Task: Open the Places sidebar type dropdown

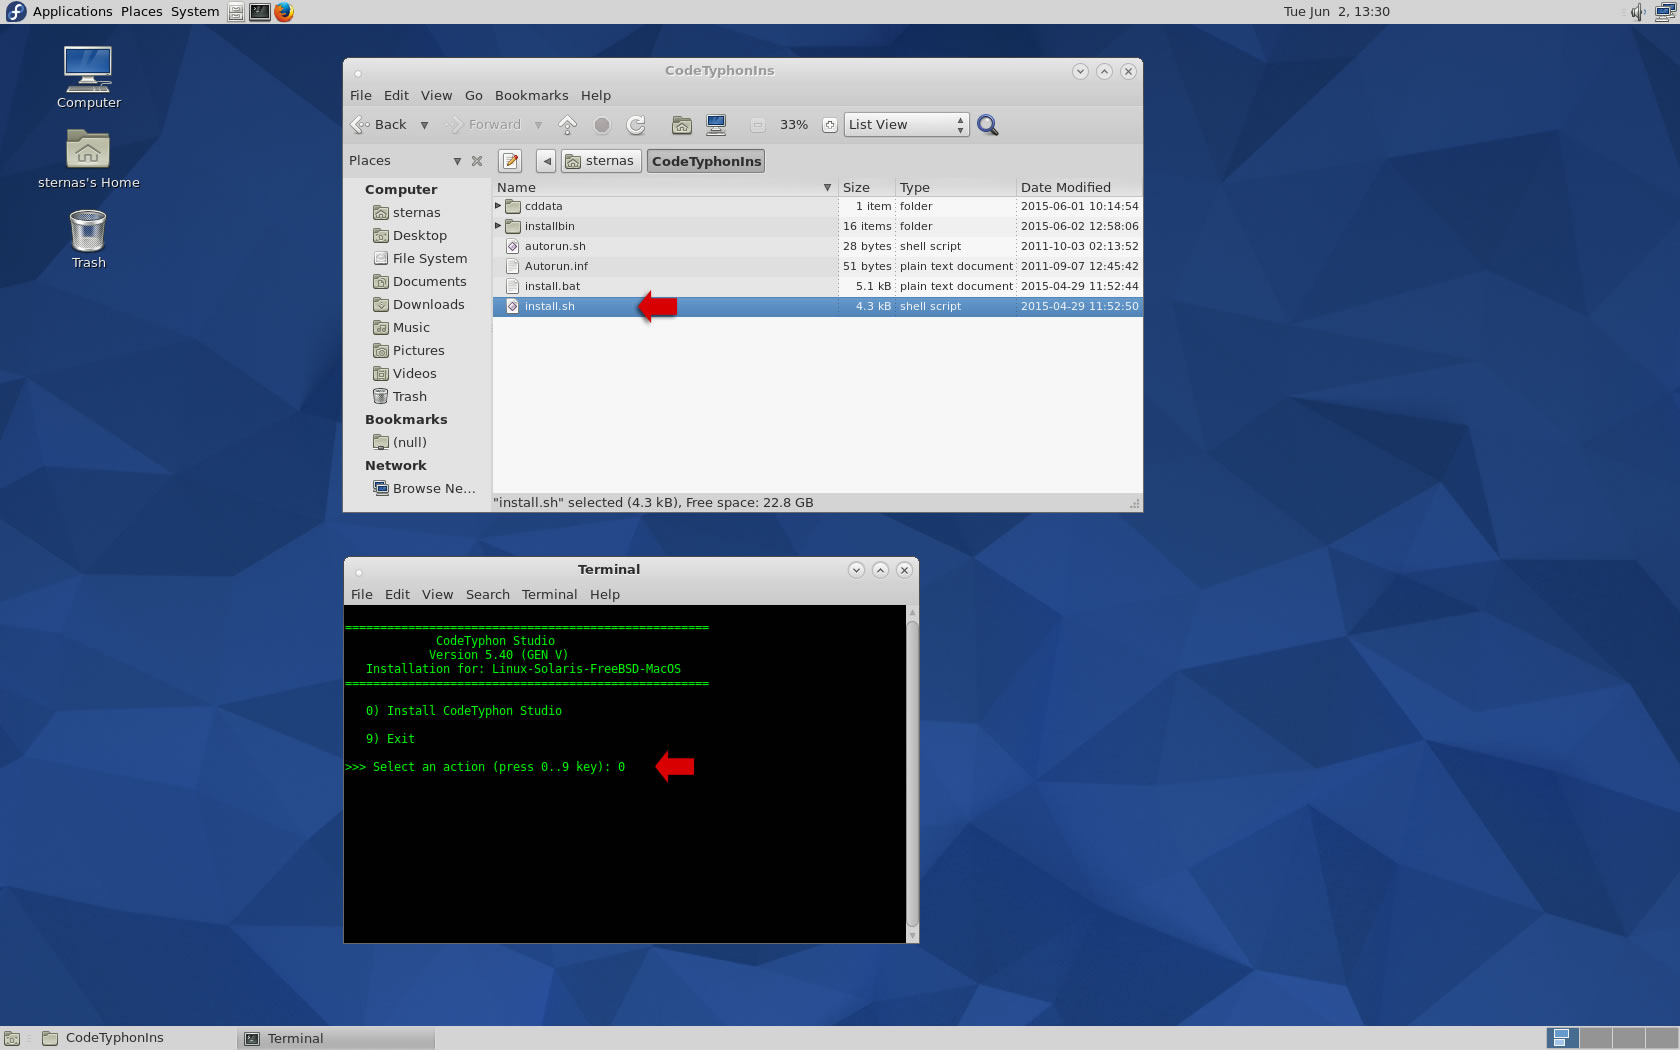Action: click(x=457, y=161)
